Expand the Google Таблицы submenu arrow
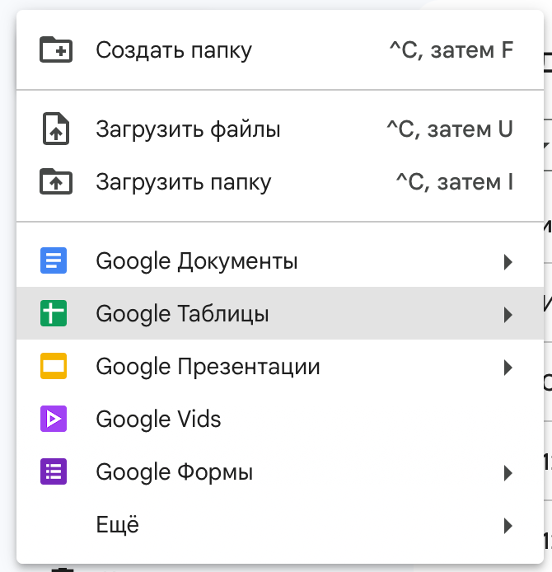This screenshot has height=572, width=552. pos(507,315)
